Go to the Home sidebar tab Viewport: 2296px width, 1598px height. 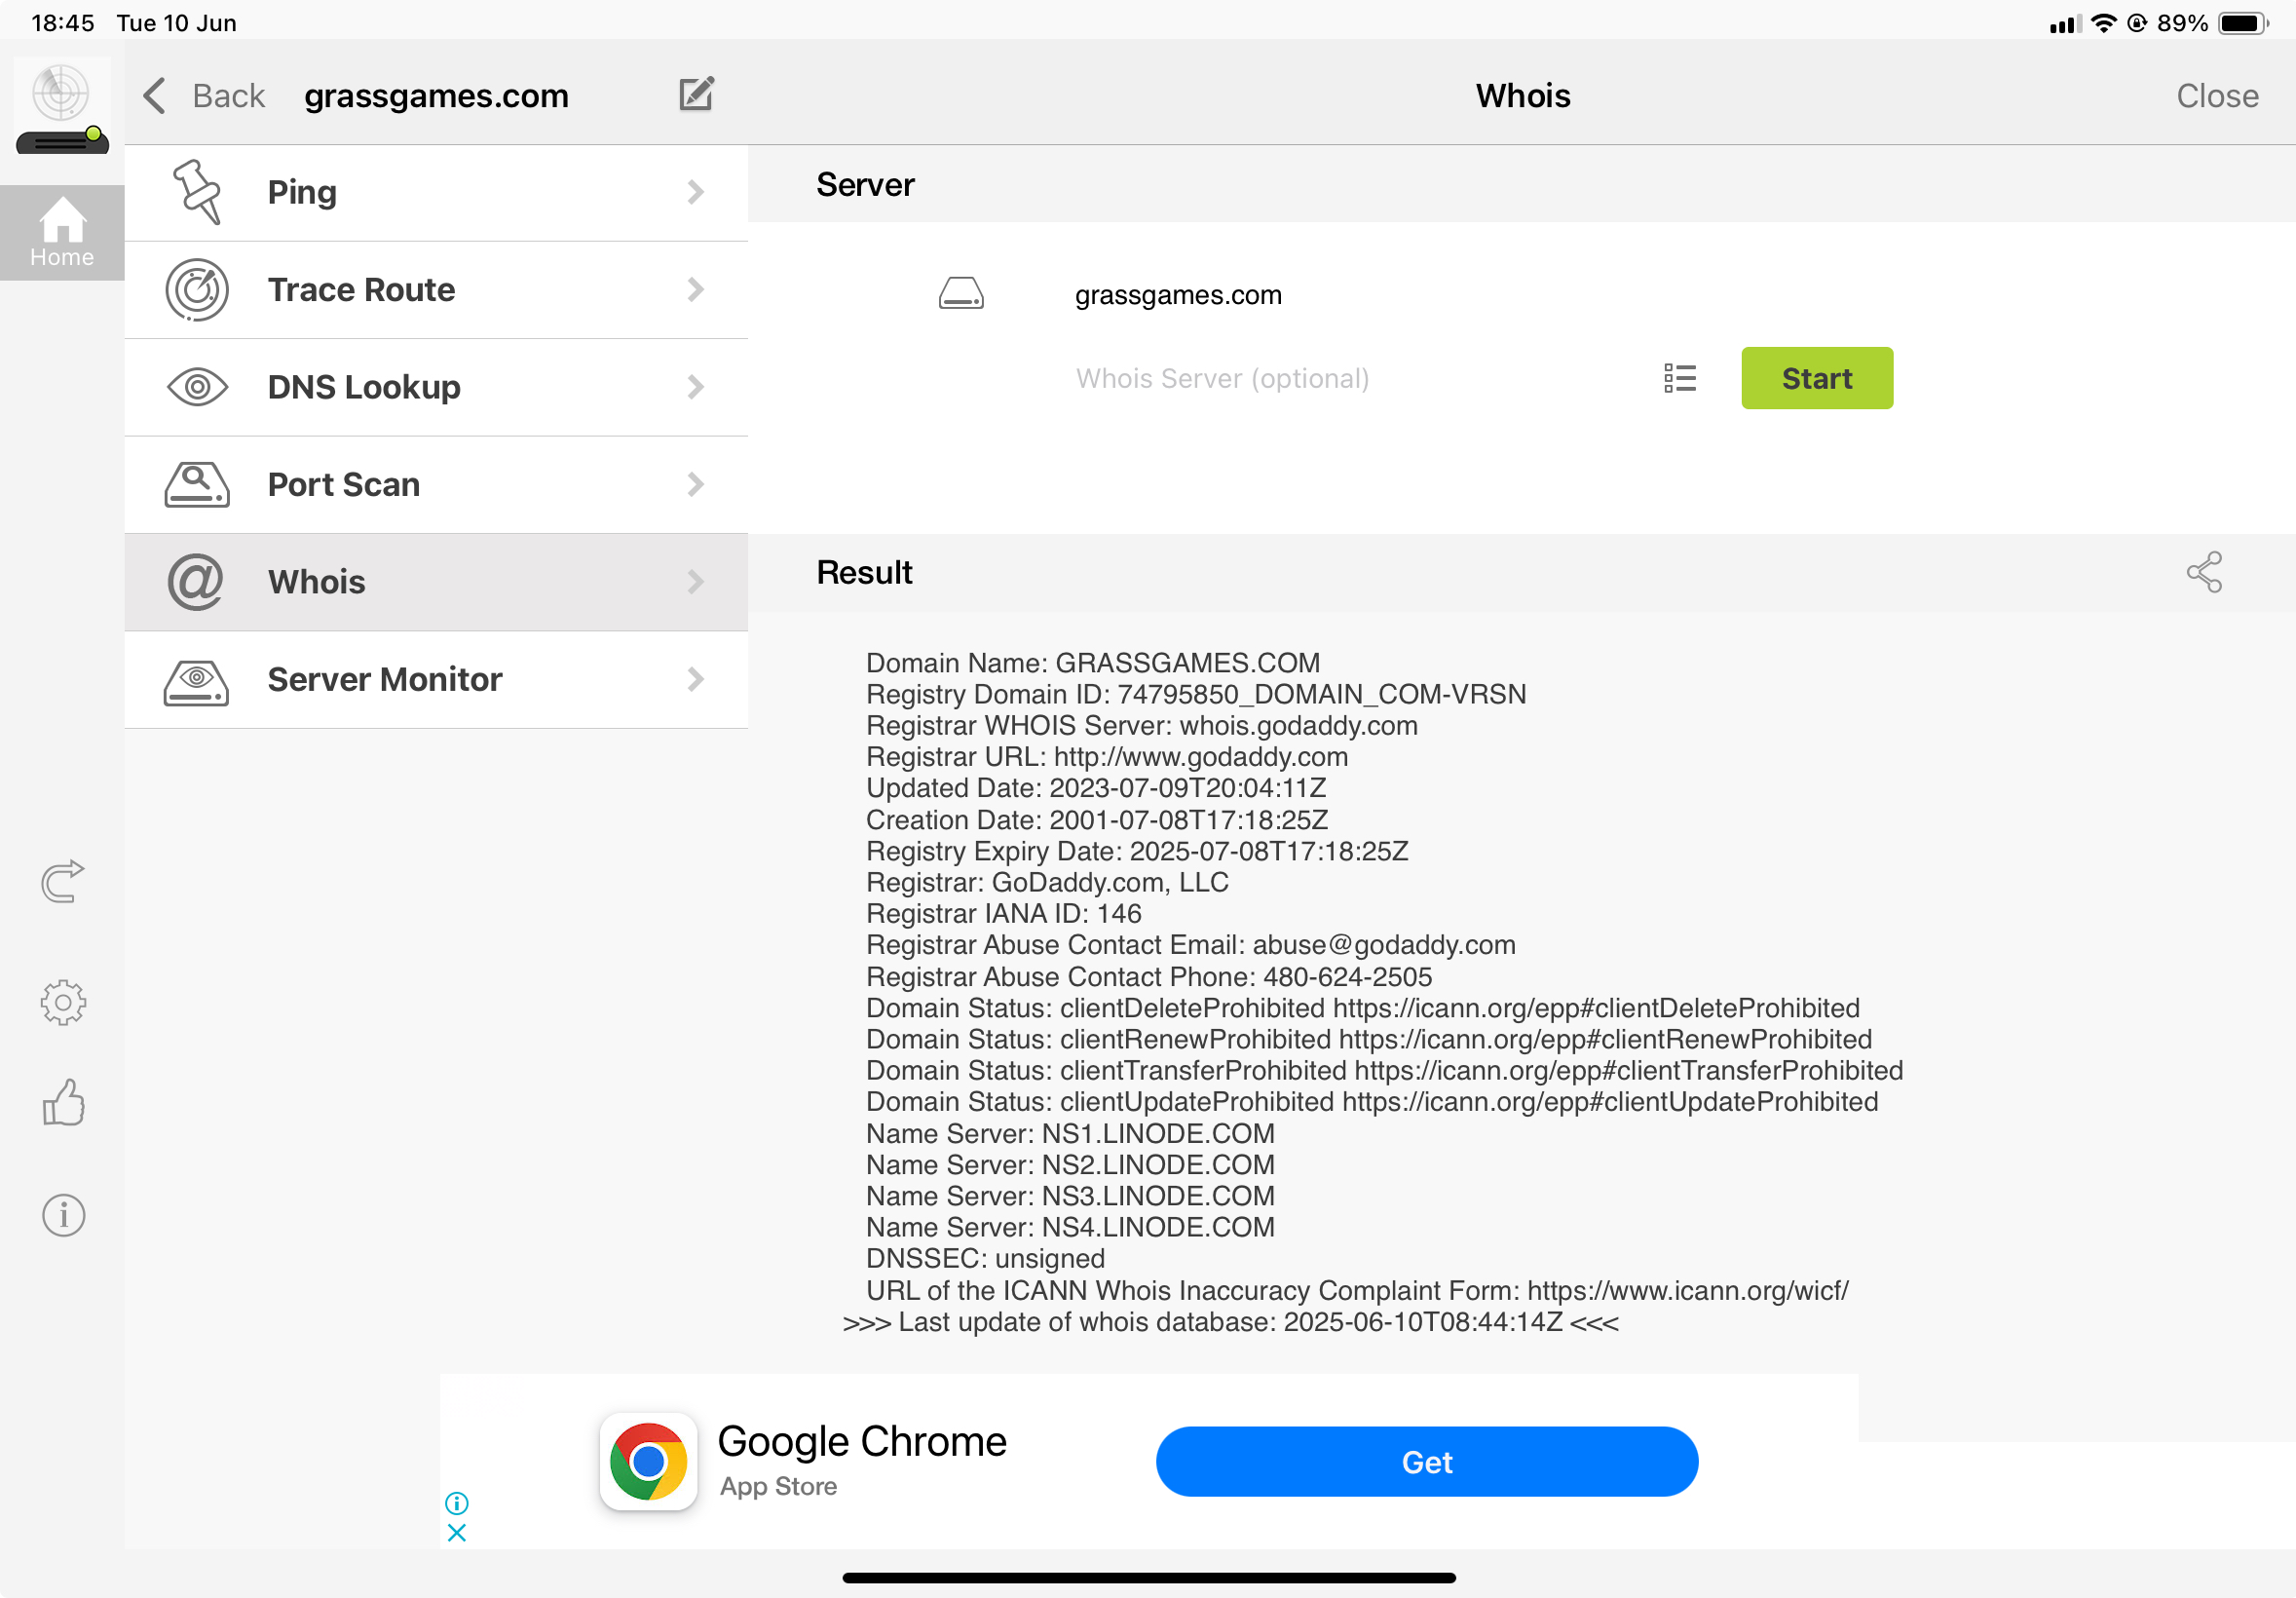[x=62, y=232]
